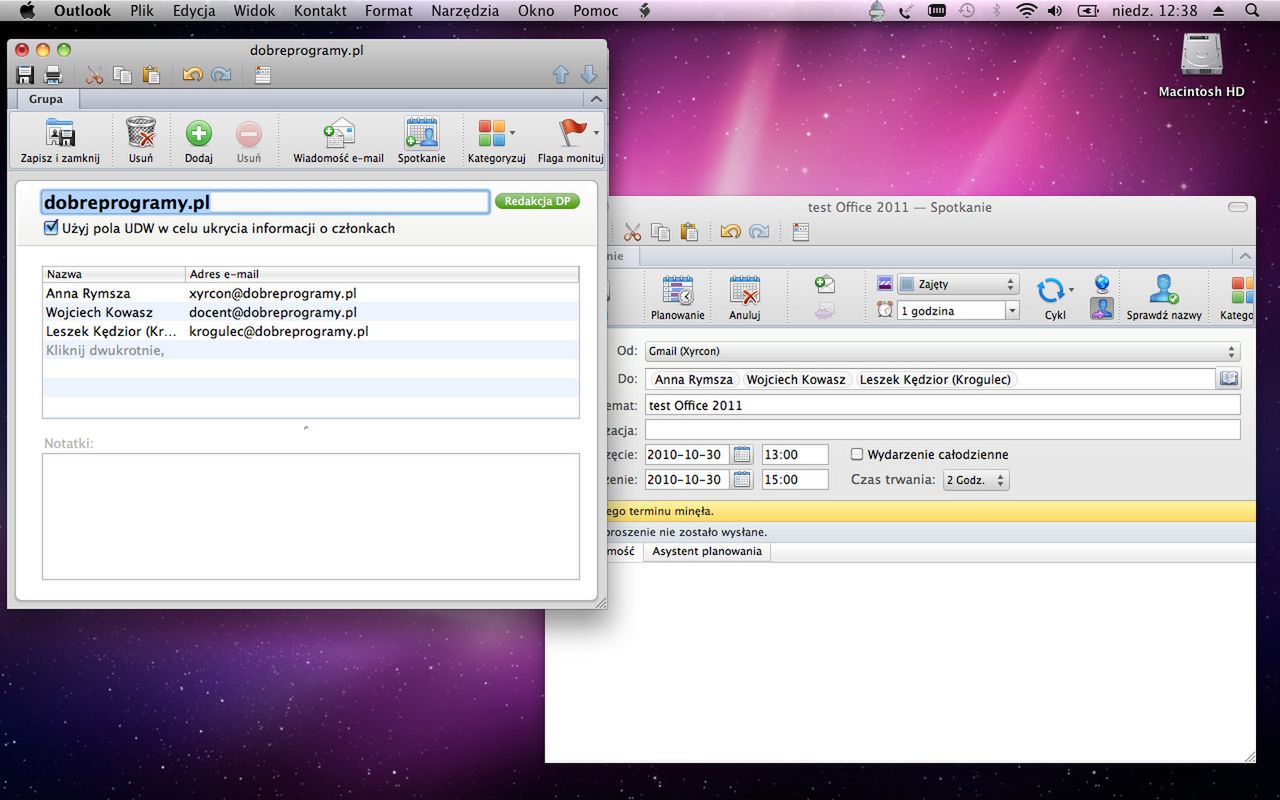Screen dimensions: 1280x800
Task: Click Anuluj to cancel the meeting
Action: 745,298
